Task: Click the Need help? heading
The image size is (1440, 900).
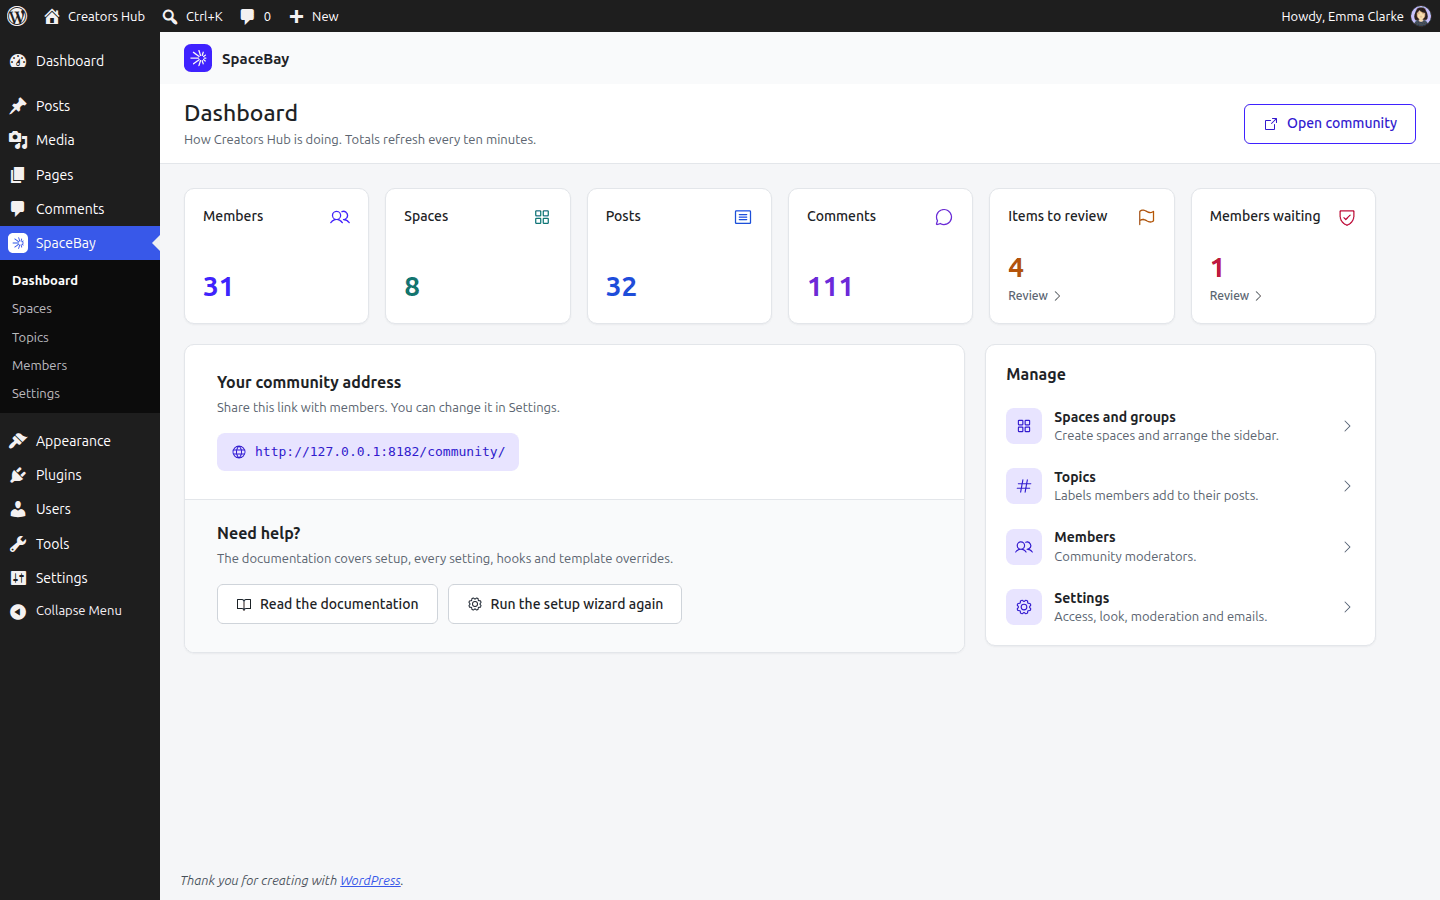Action: pyautogui.click(x=259, y=533)
